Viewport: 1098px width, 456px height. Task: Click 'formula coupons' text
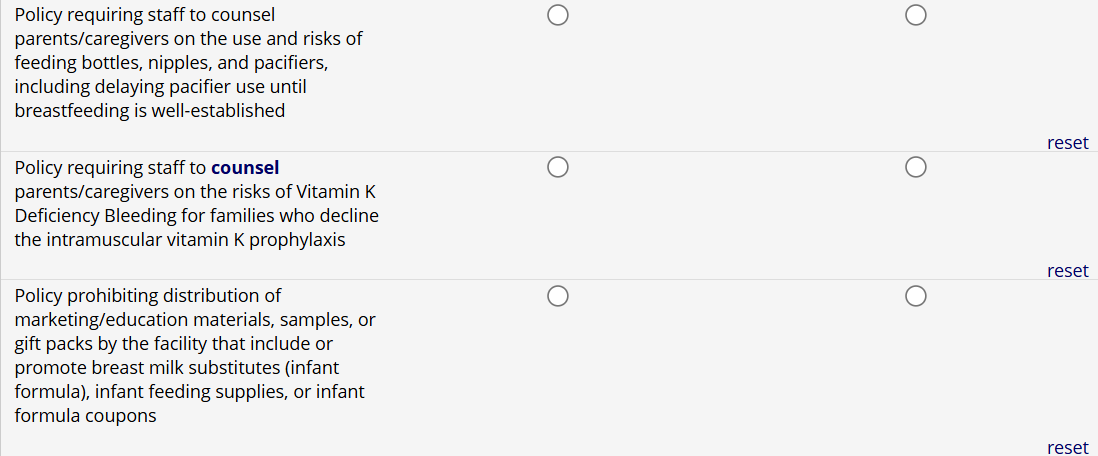[x=86, y=415]
